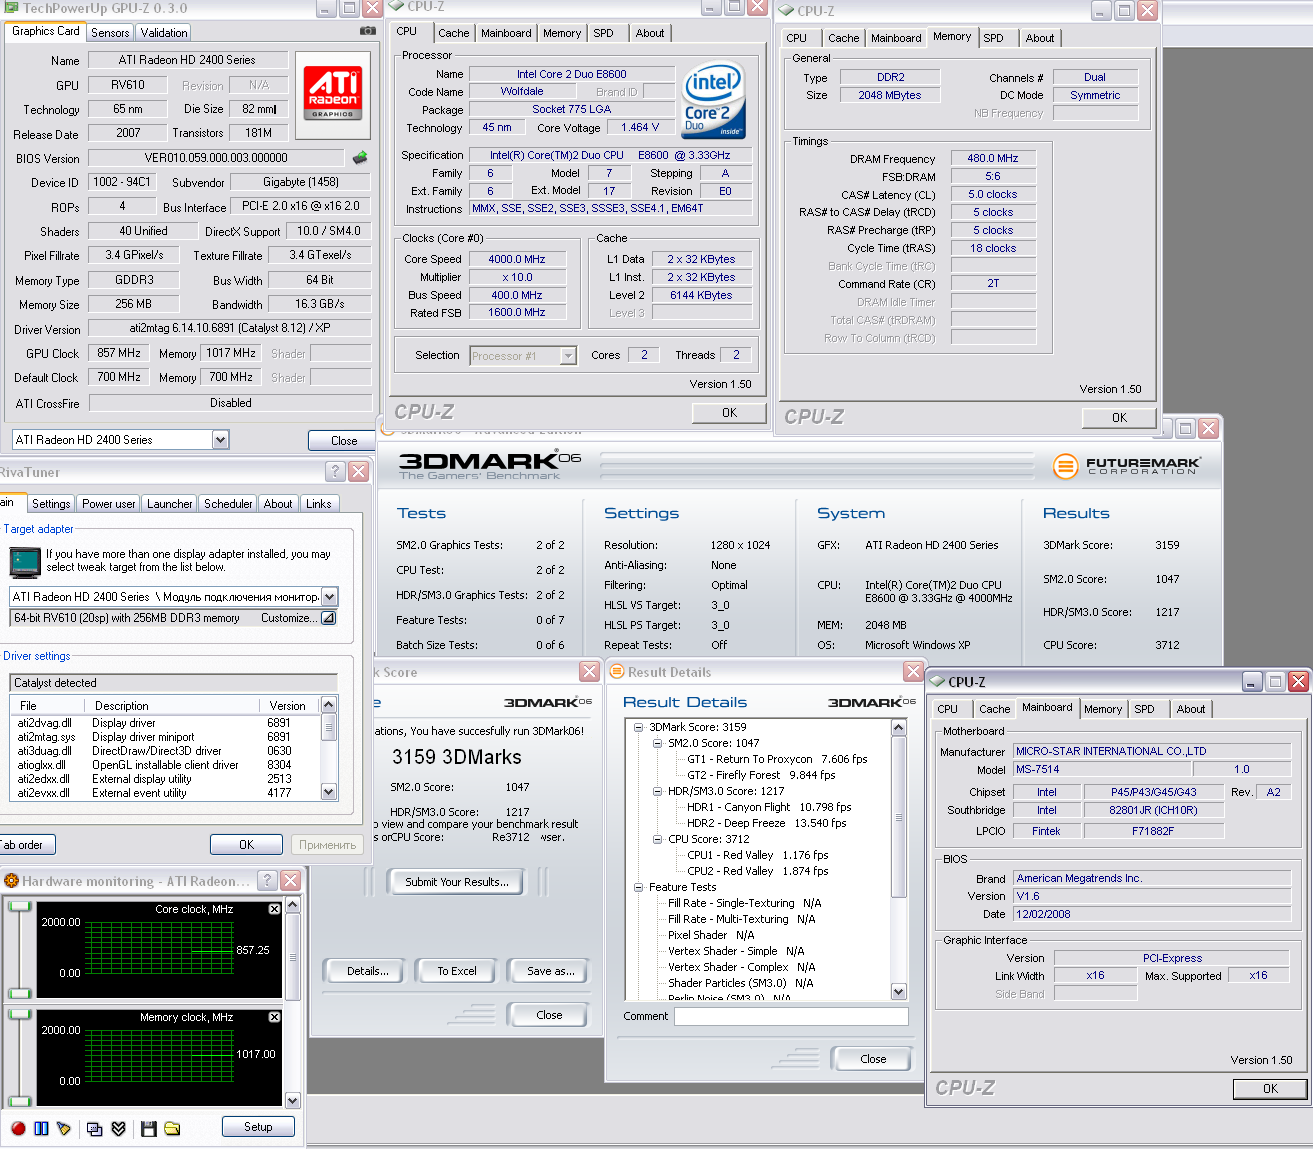Click the Comment input field in Result Details
Viewport: 1313px width, 1149px height.
pyautogui.click(x=791, y=1016)
